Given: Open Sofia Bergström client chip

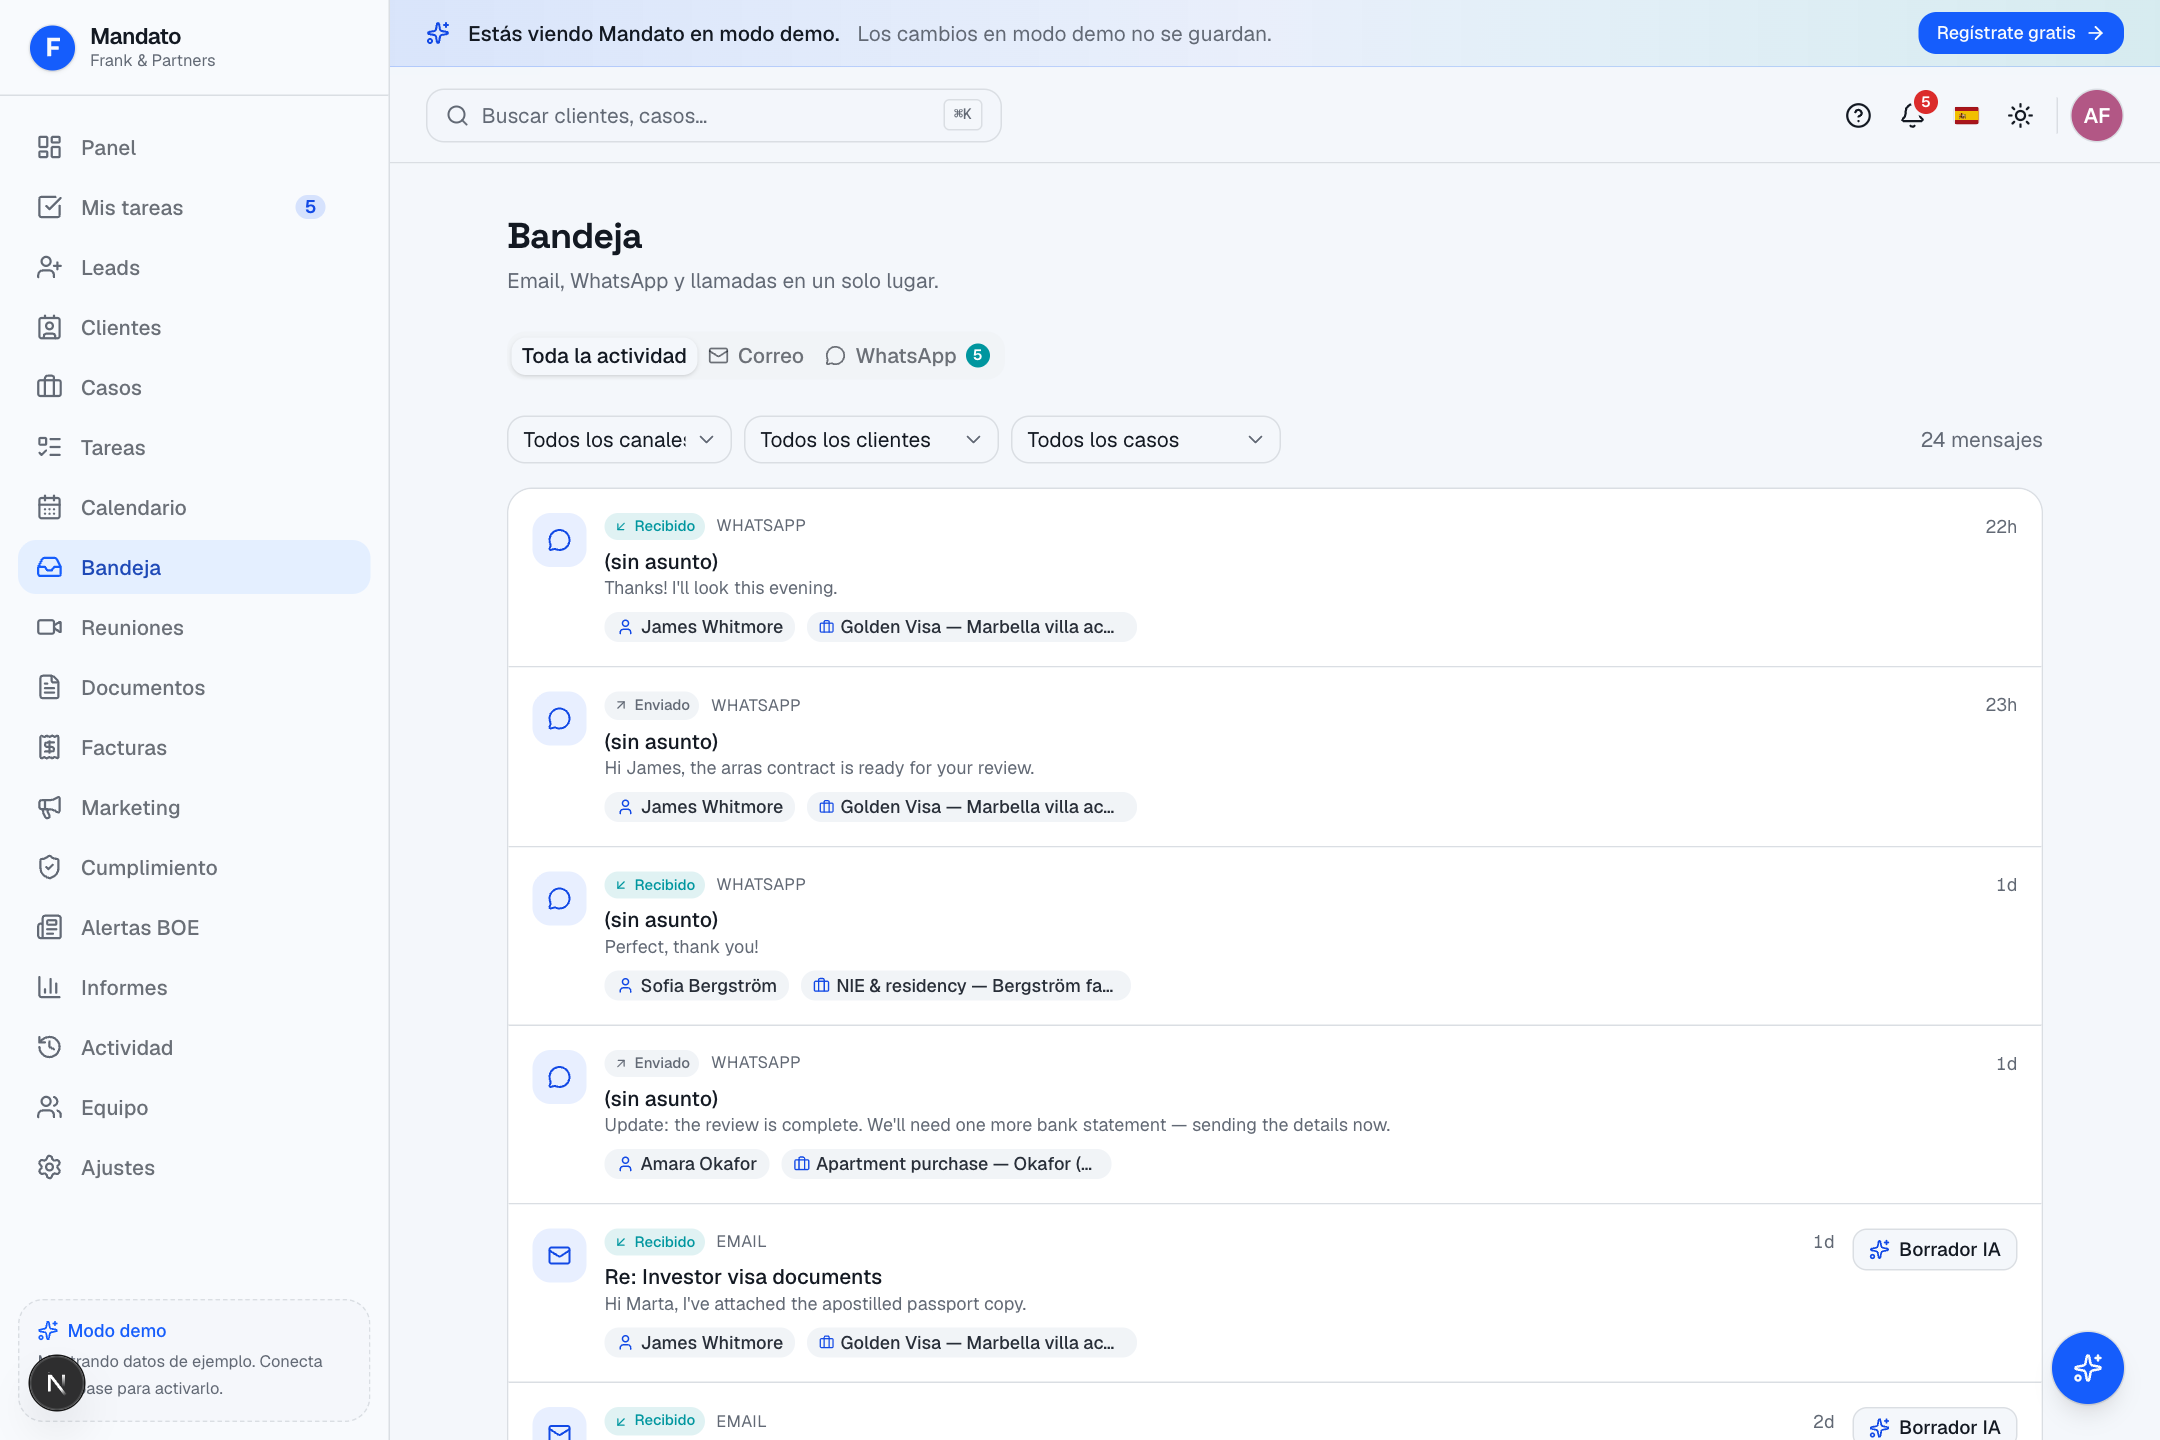Looking at the screenshot, I should [697, 986].
